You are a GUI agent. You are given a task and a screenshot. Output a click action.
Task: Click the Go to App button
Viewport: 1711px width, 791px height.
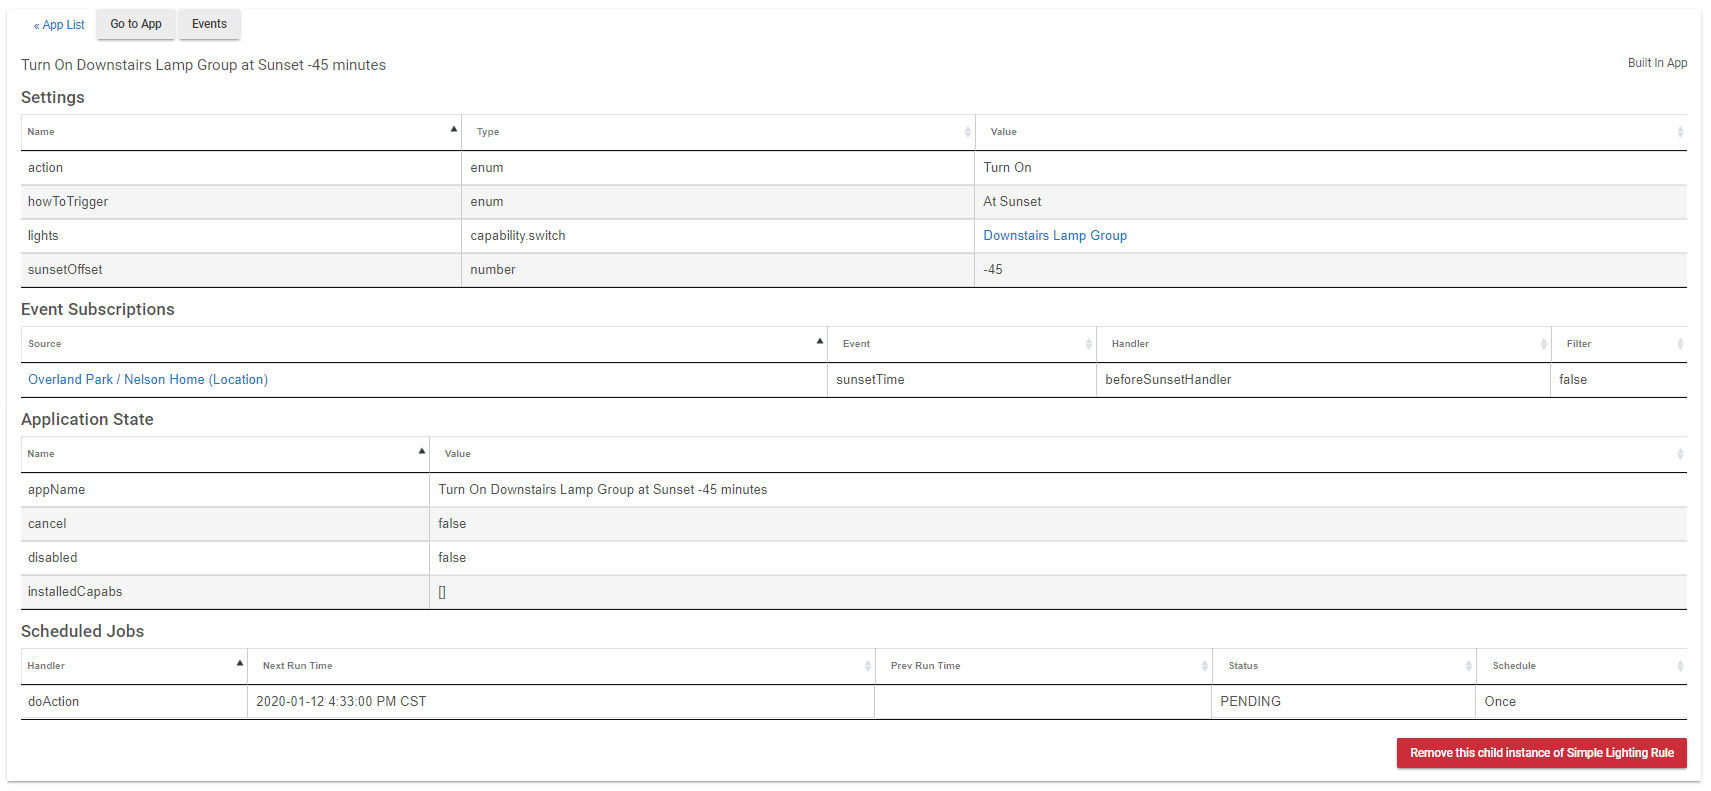(136, 24)
